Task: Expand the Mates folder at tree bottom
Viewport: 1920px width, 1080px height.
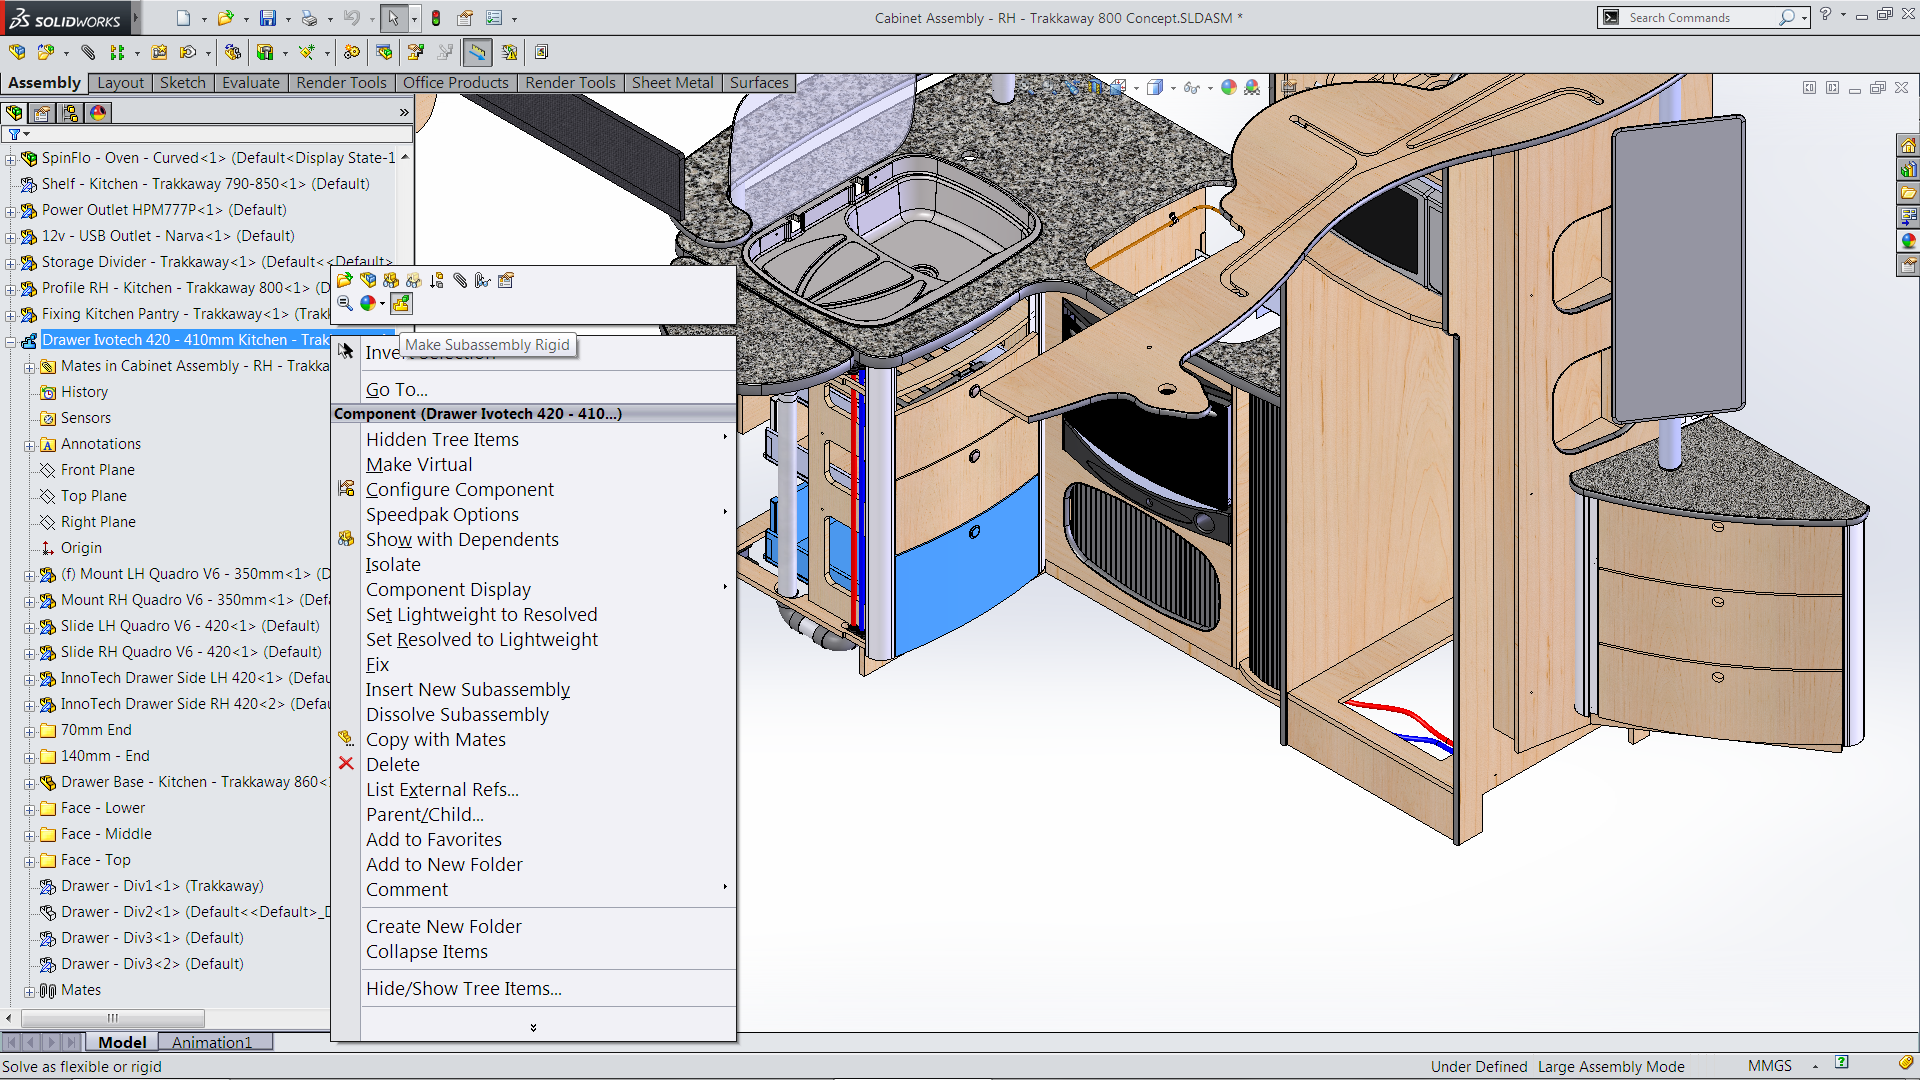Action: tap(30, 991)
